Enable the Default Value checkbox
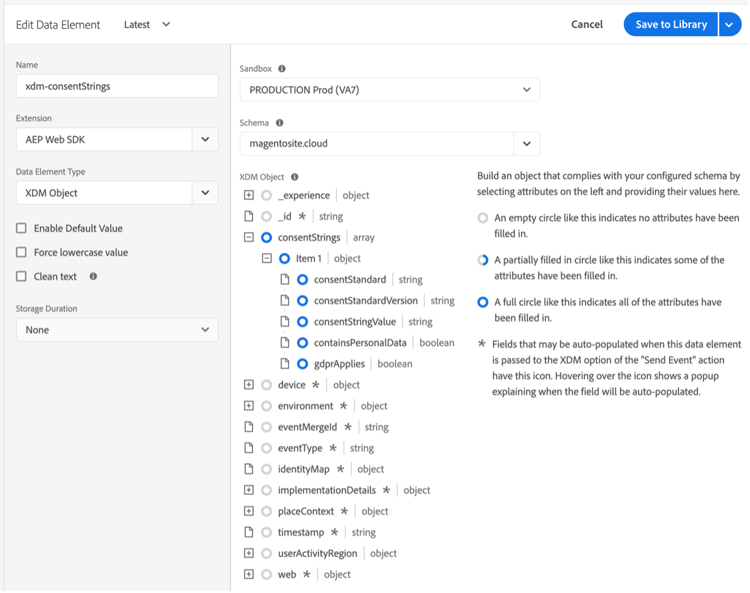The image size is (750, 593). coord(21,228)
